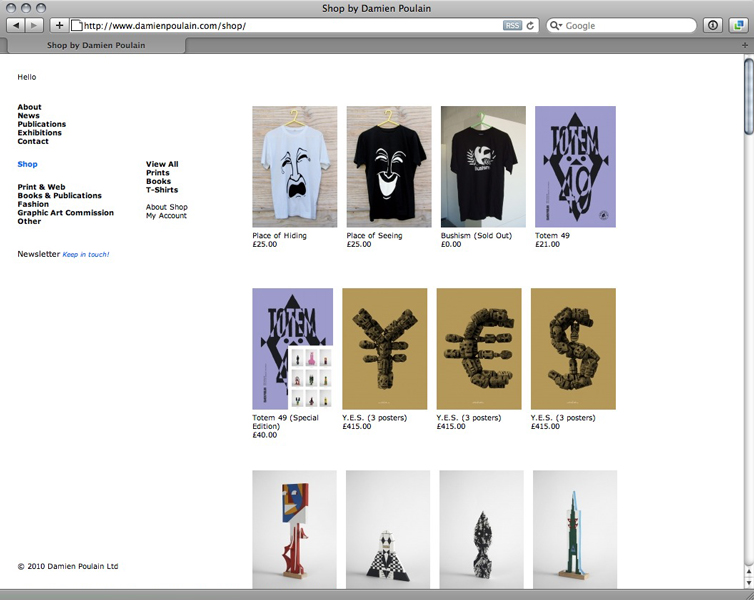Screen dimensions: 754x600
Task: Click the Place of Hiding title text
Action: click(279, 236)
